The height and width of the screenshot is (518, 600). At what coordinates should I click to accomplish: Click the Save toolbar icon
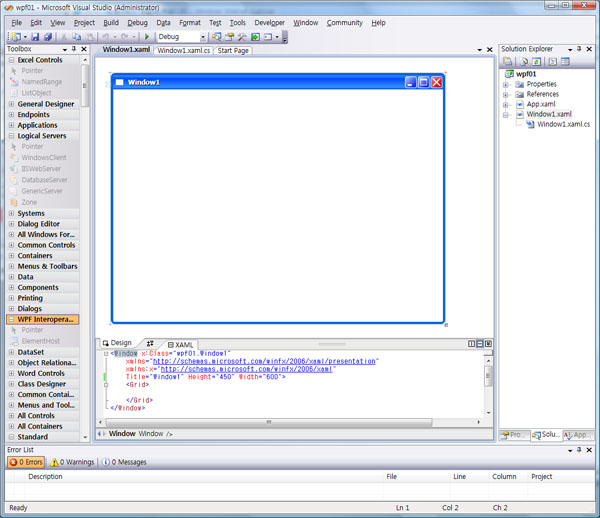35,37
